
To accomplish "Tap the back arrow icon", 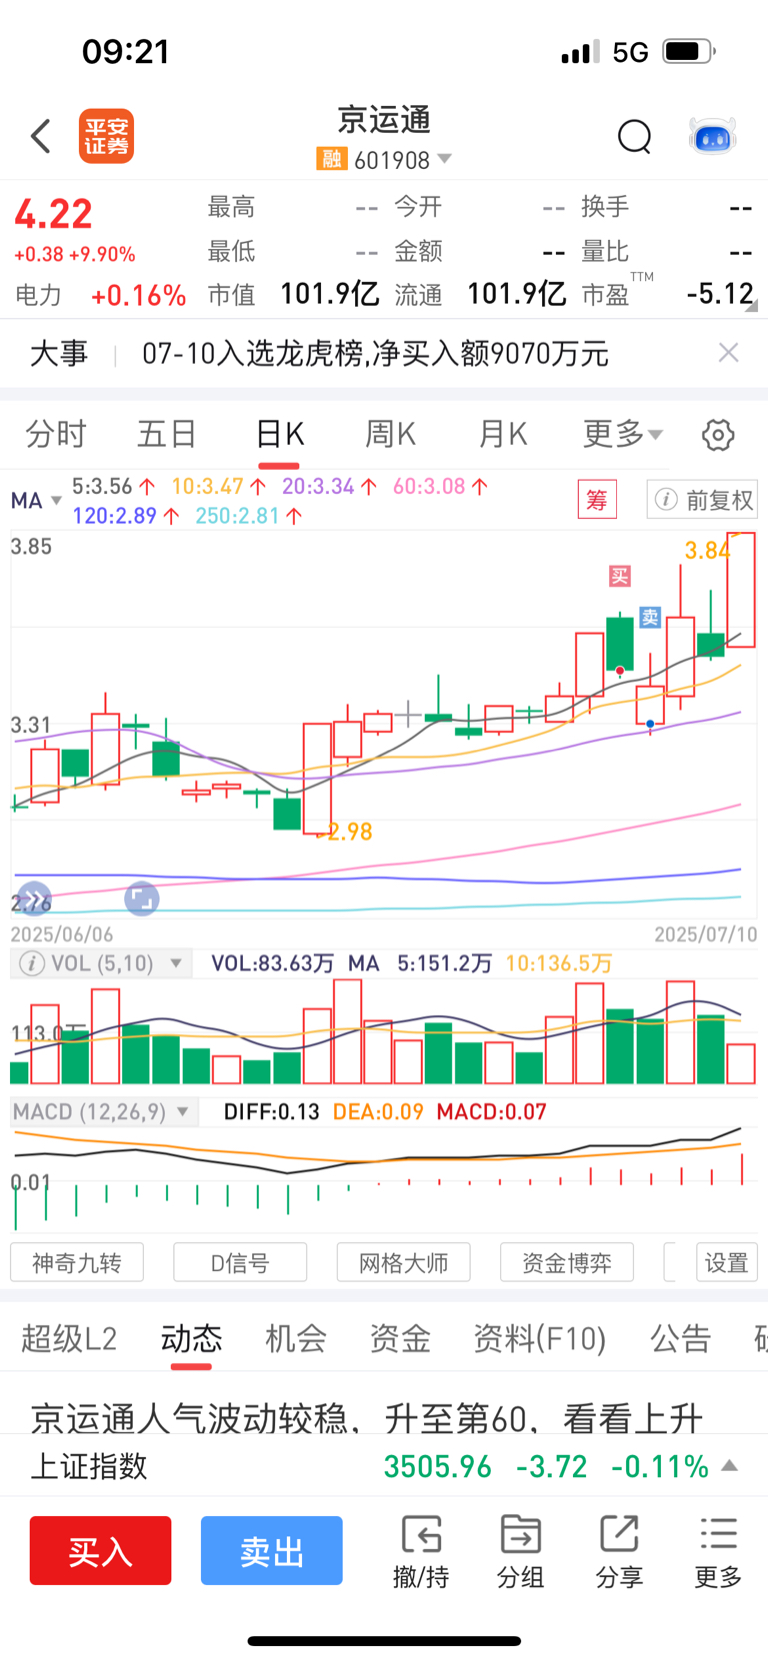I will [x=41, y=136].
